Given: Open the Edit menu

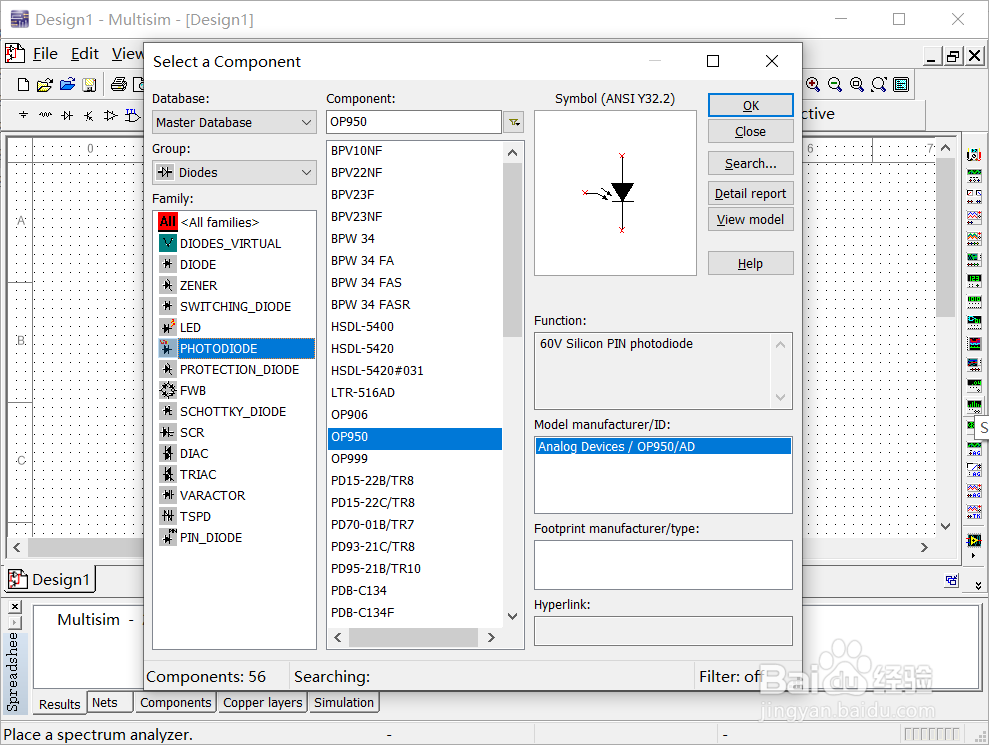Looking at the screenshot, I should [85, 54].
